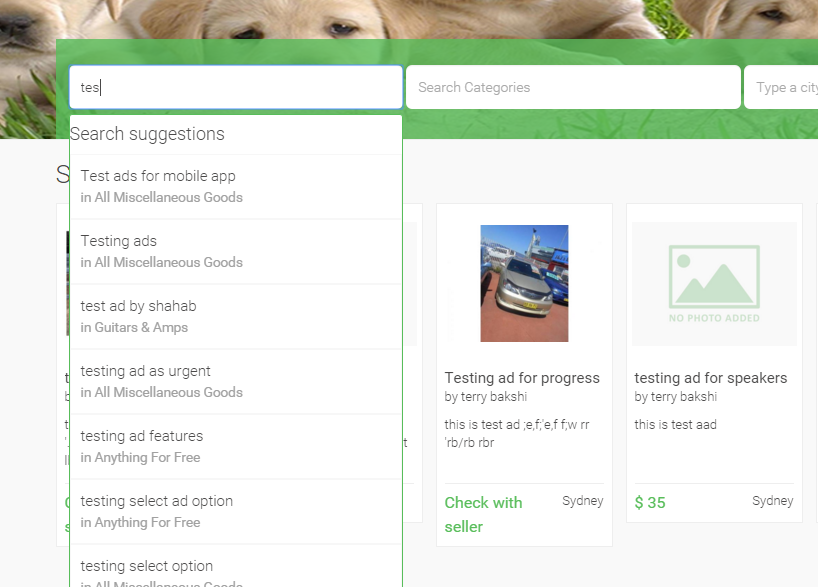Image resolution: width=818 pixels, height=587 pixels.
Task: Click the "No Photo Added" placeholder image
Action: click(x=714, y=284)
